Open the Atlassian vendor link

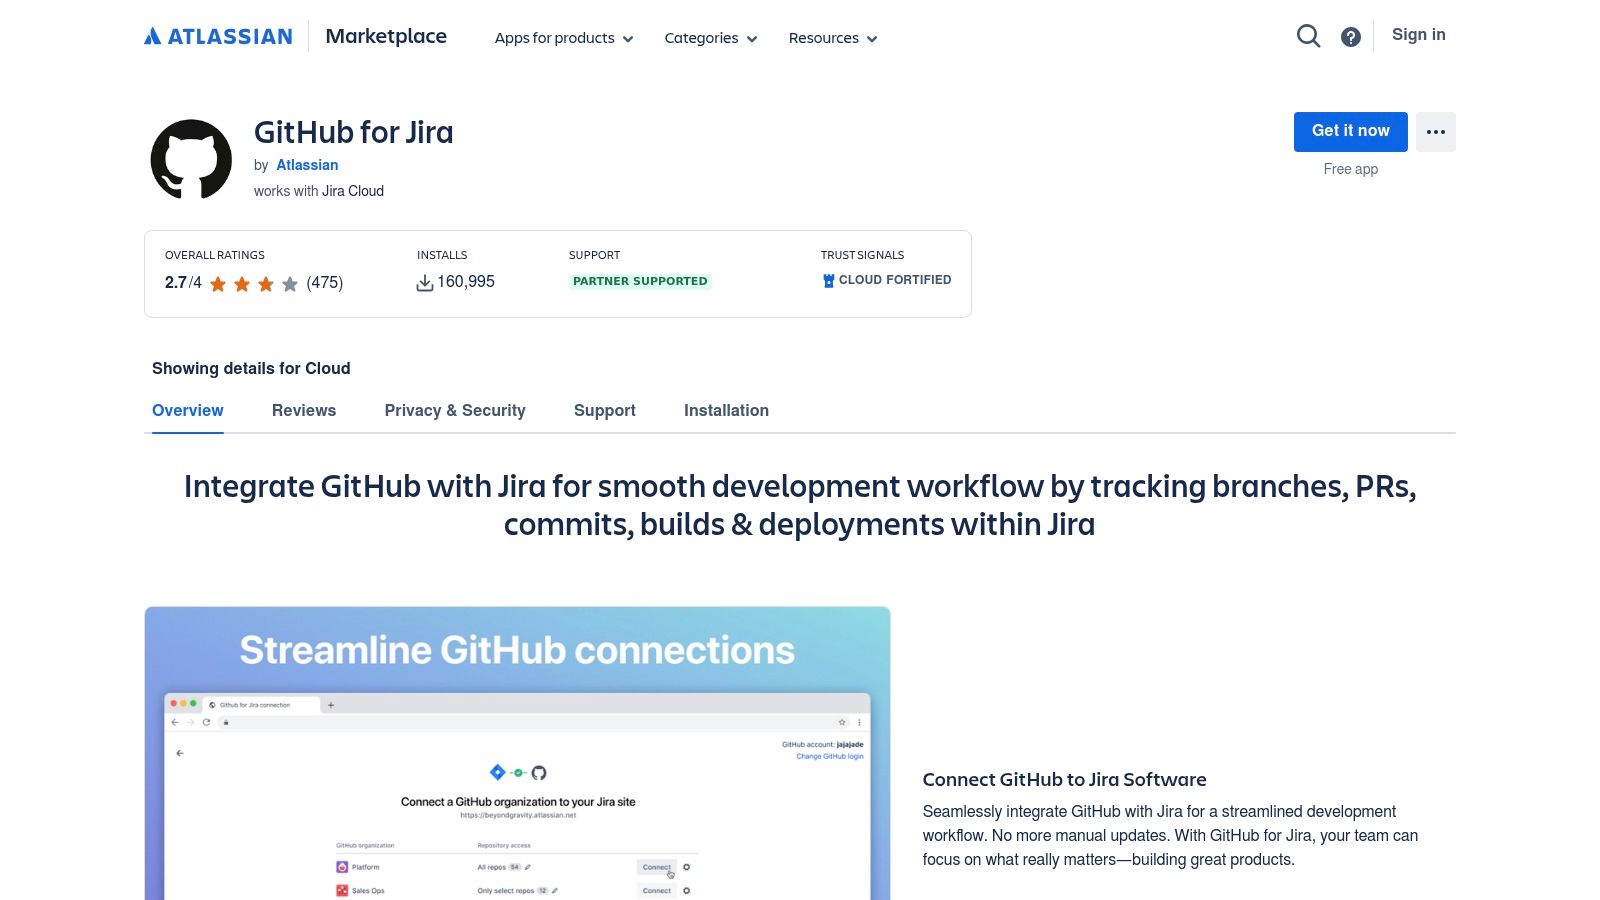pos(307,165)
